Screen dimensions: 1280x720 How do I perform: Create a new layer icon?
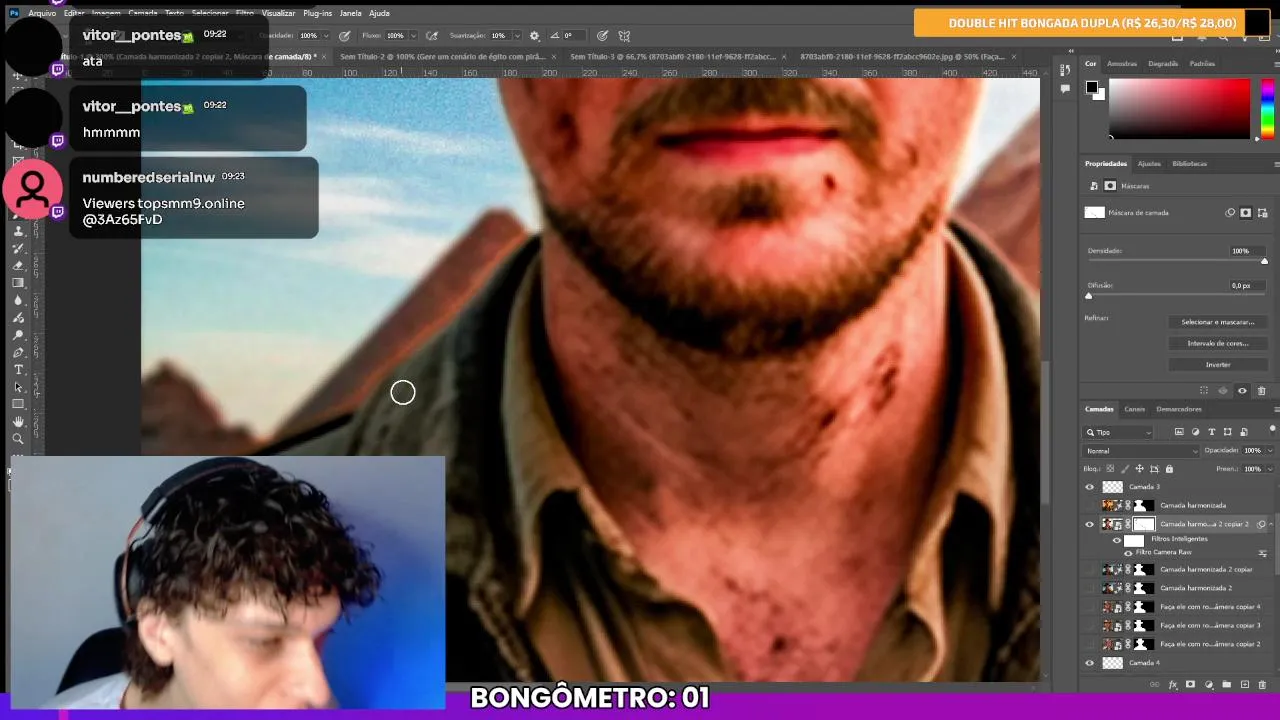click(x=1245, y=684)
